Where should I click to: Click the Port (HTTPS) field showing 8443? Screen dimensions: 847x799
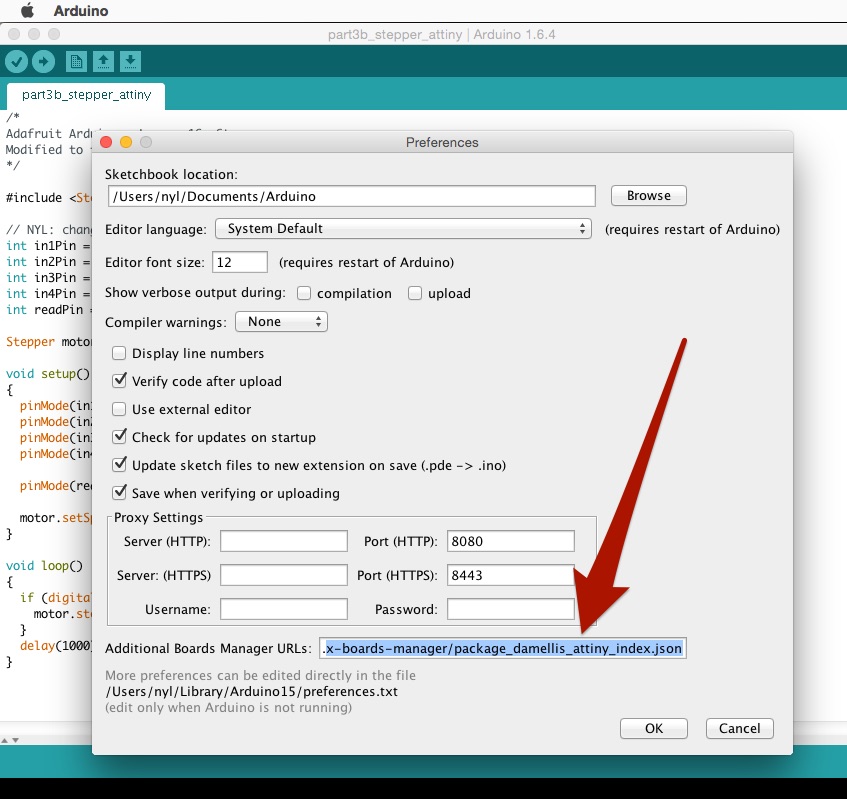pos(510,575)
